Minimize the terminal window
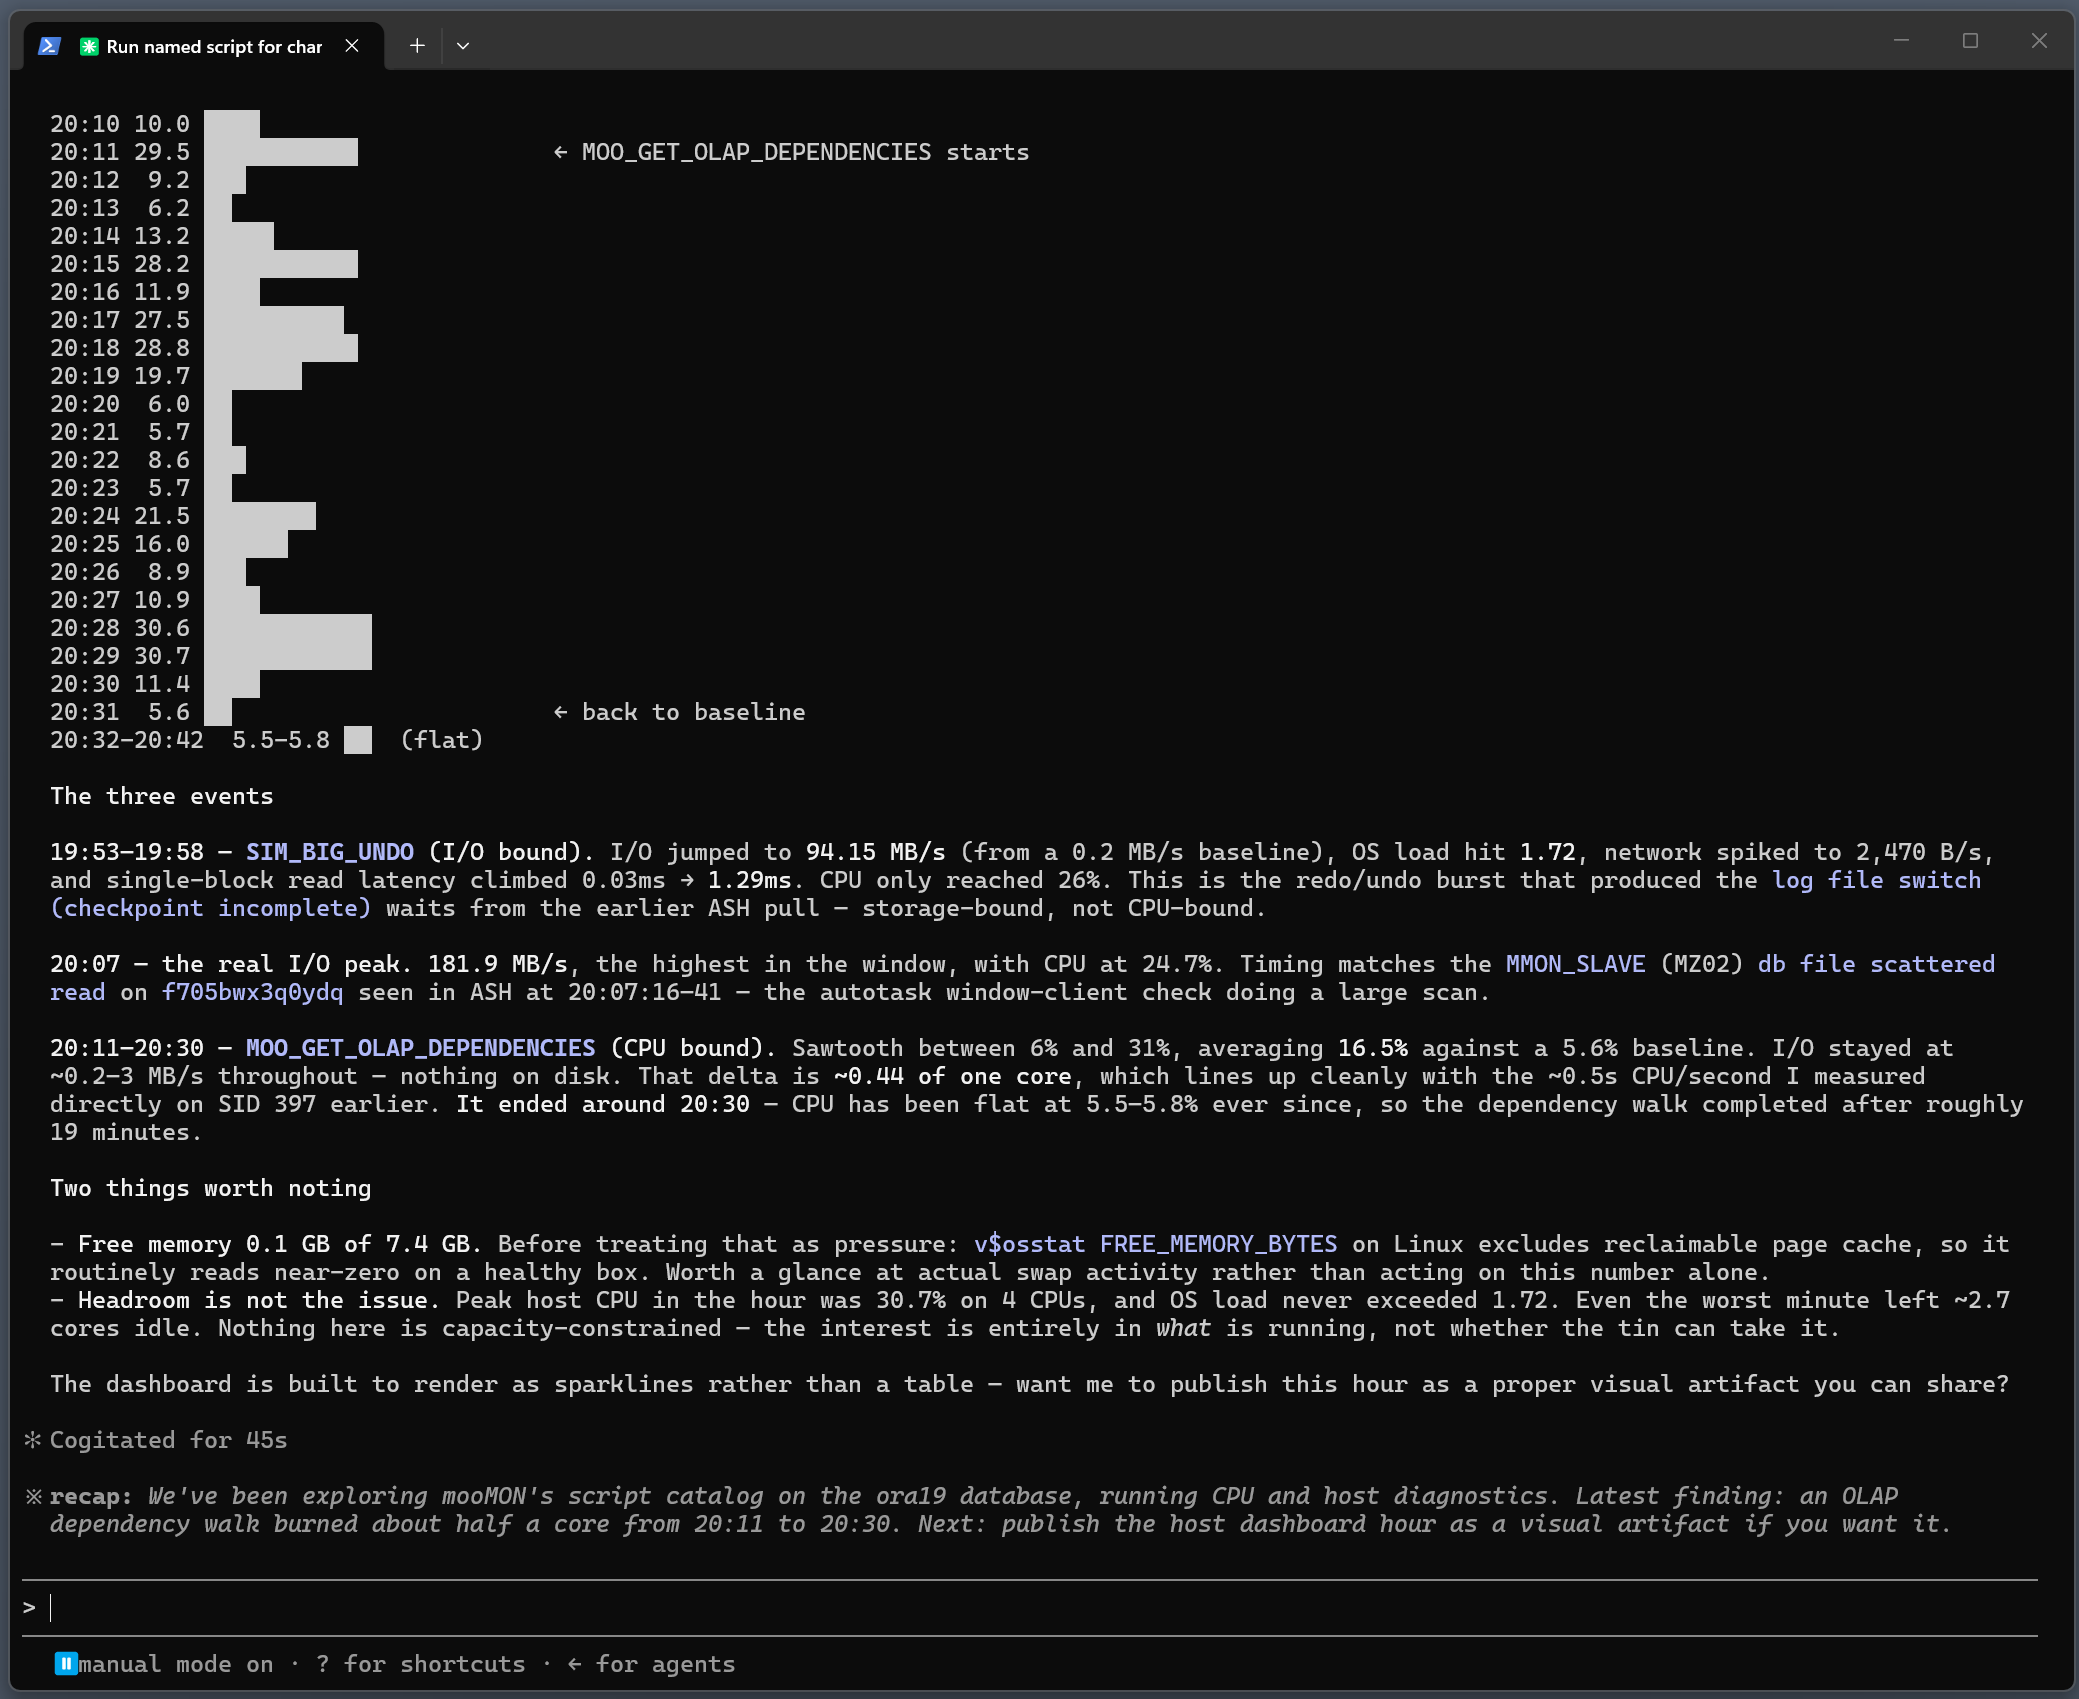Viewport: 2079px width, 1699px height. click(x=1901, y=41)
